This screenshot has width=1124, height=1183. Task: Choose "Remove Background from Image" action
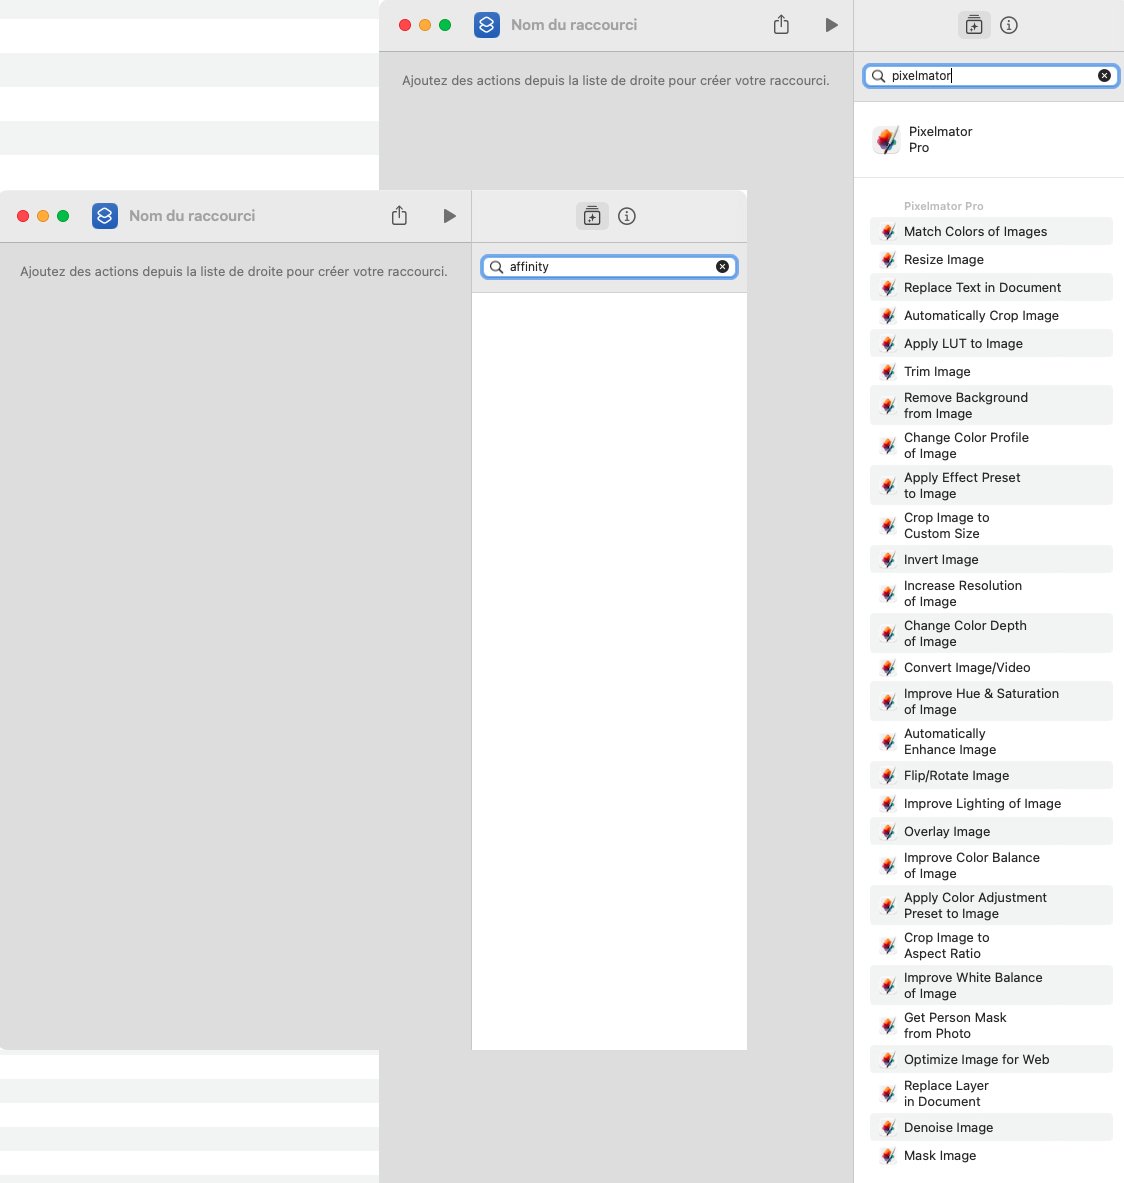tap(991, 405)
